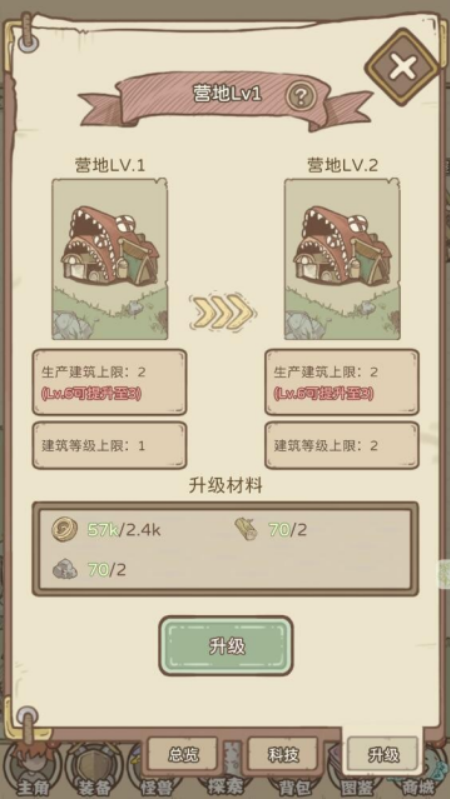Click the 营地Lv1 title banner
The image size is (450, 799).
(226, 98)
